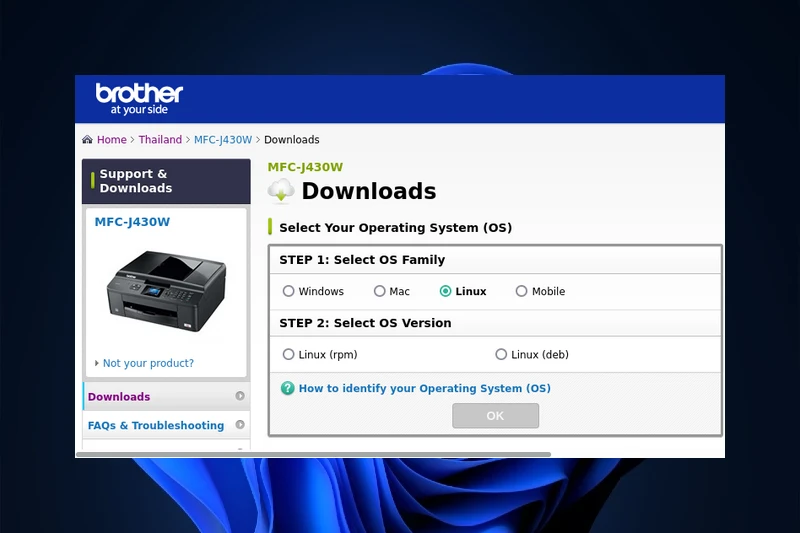800x533 pixels.
Task: Select the Mobile radio button
Action: click(x=522, y=292)
